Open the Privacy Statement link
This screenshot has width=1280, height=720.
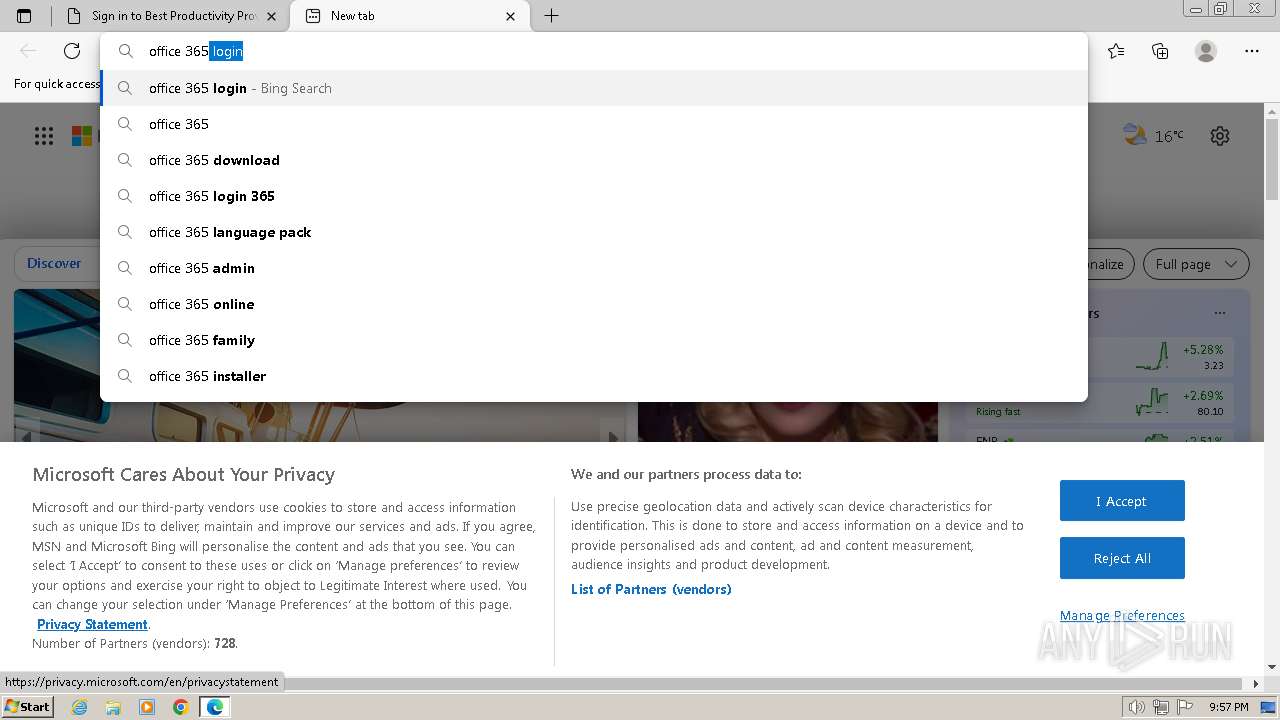92,624
